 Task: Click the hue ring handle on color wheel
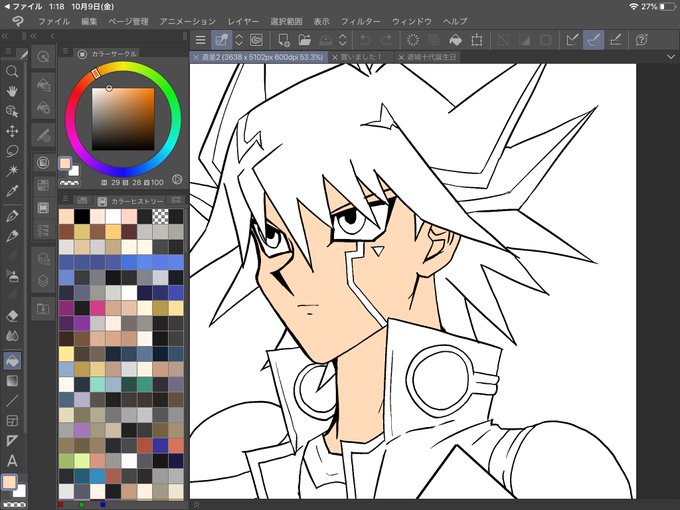[96, 73]
